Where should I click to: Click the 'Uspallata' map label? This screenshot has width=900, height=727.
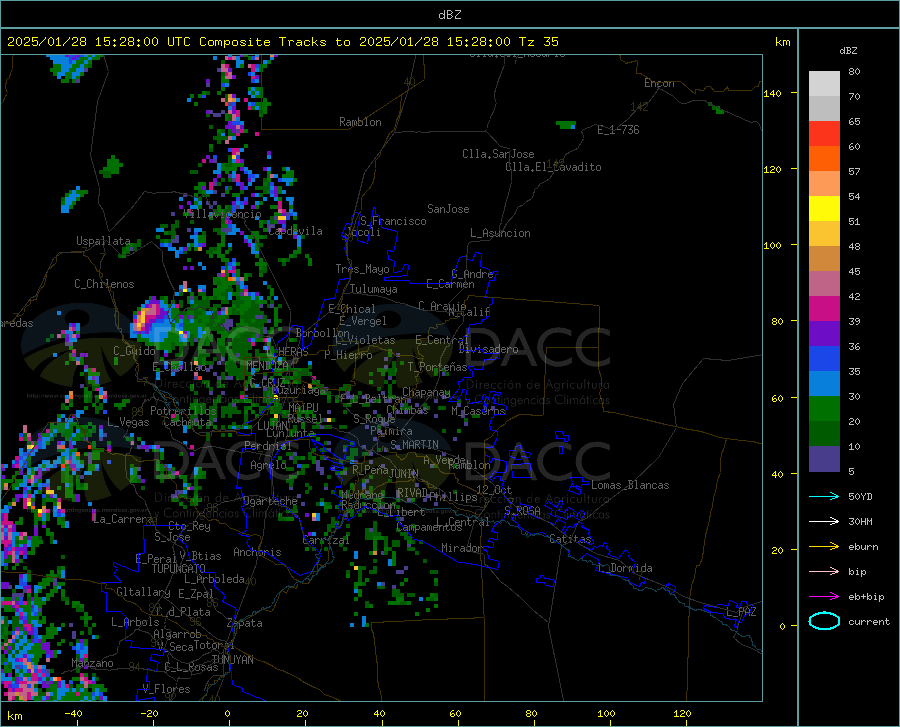(103, 241)
